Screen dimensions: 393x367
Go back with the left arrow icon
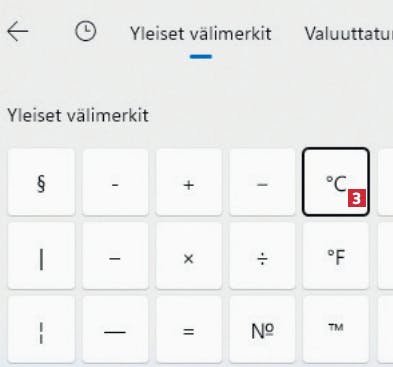pos(18,31)
